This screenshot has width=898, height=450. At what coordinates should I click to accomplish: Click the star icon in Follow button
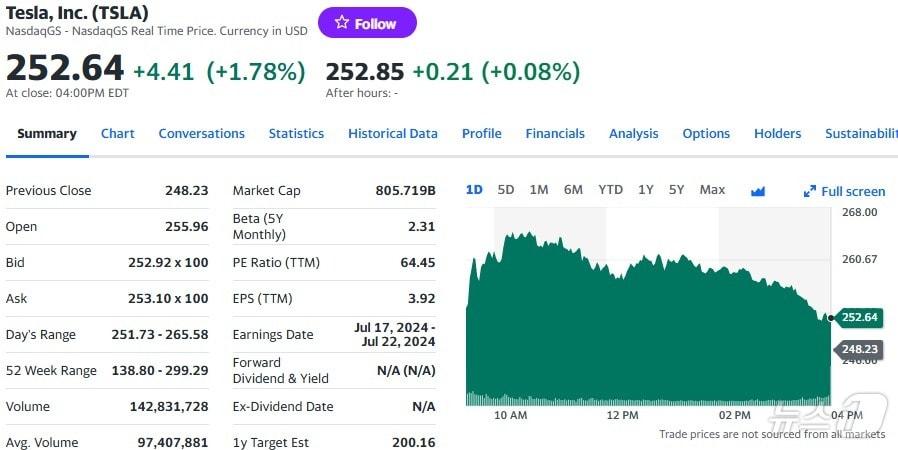click(342, 23)
